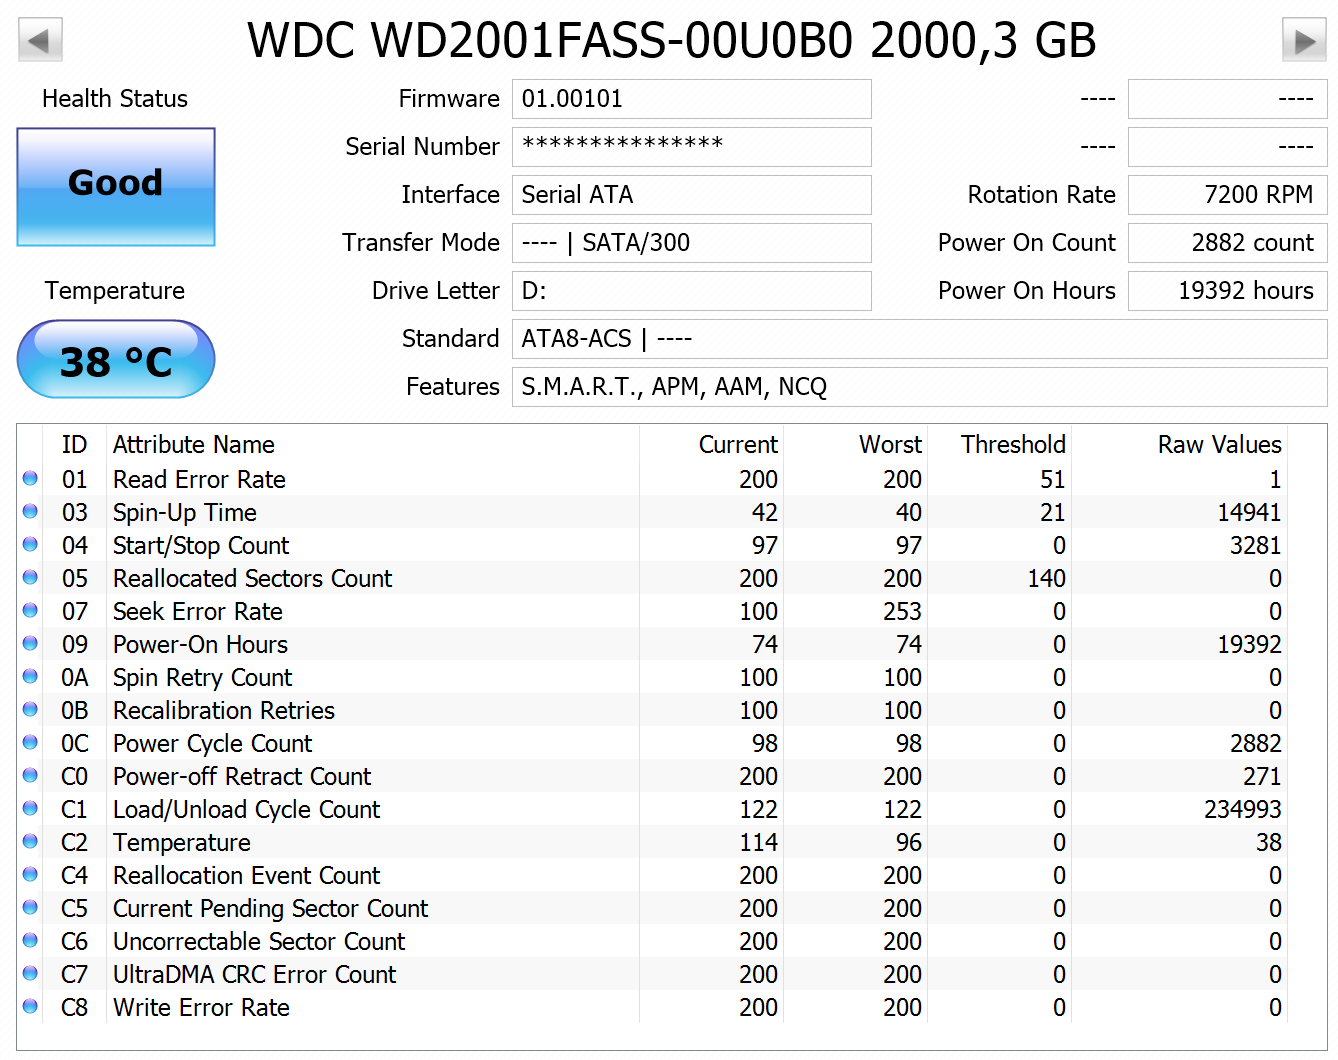Click the status orb for Load/Unload Cycle Count
1338x1060 pixels.
pos(30,809)
